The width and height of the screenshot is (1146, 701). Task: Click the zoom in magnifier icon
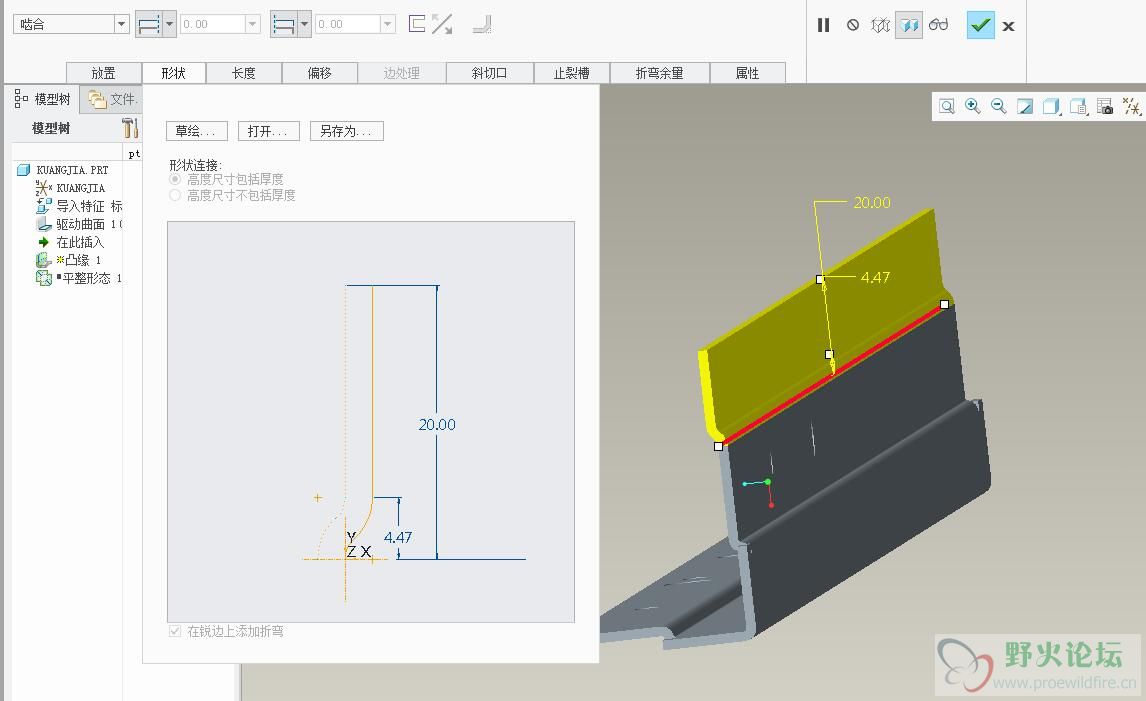pyautogui.click(x=973, y=107)
